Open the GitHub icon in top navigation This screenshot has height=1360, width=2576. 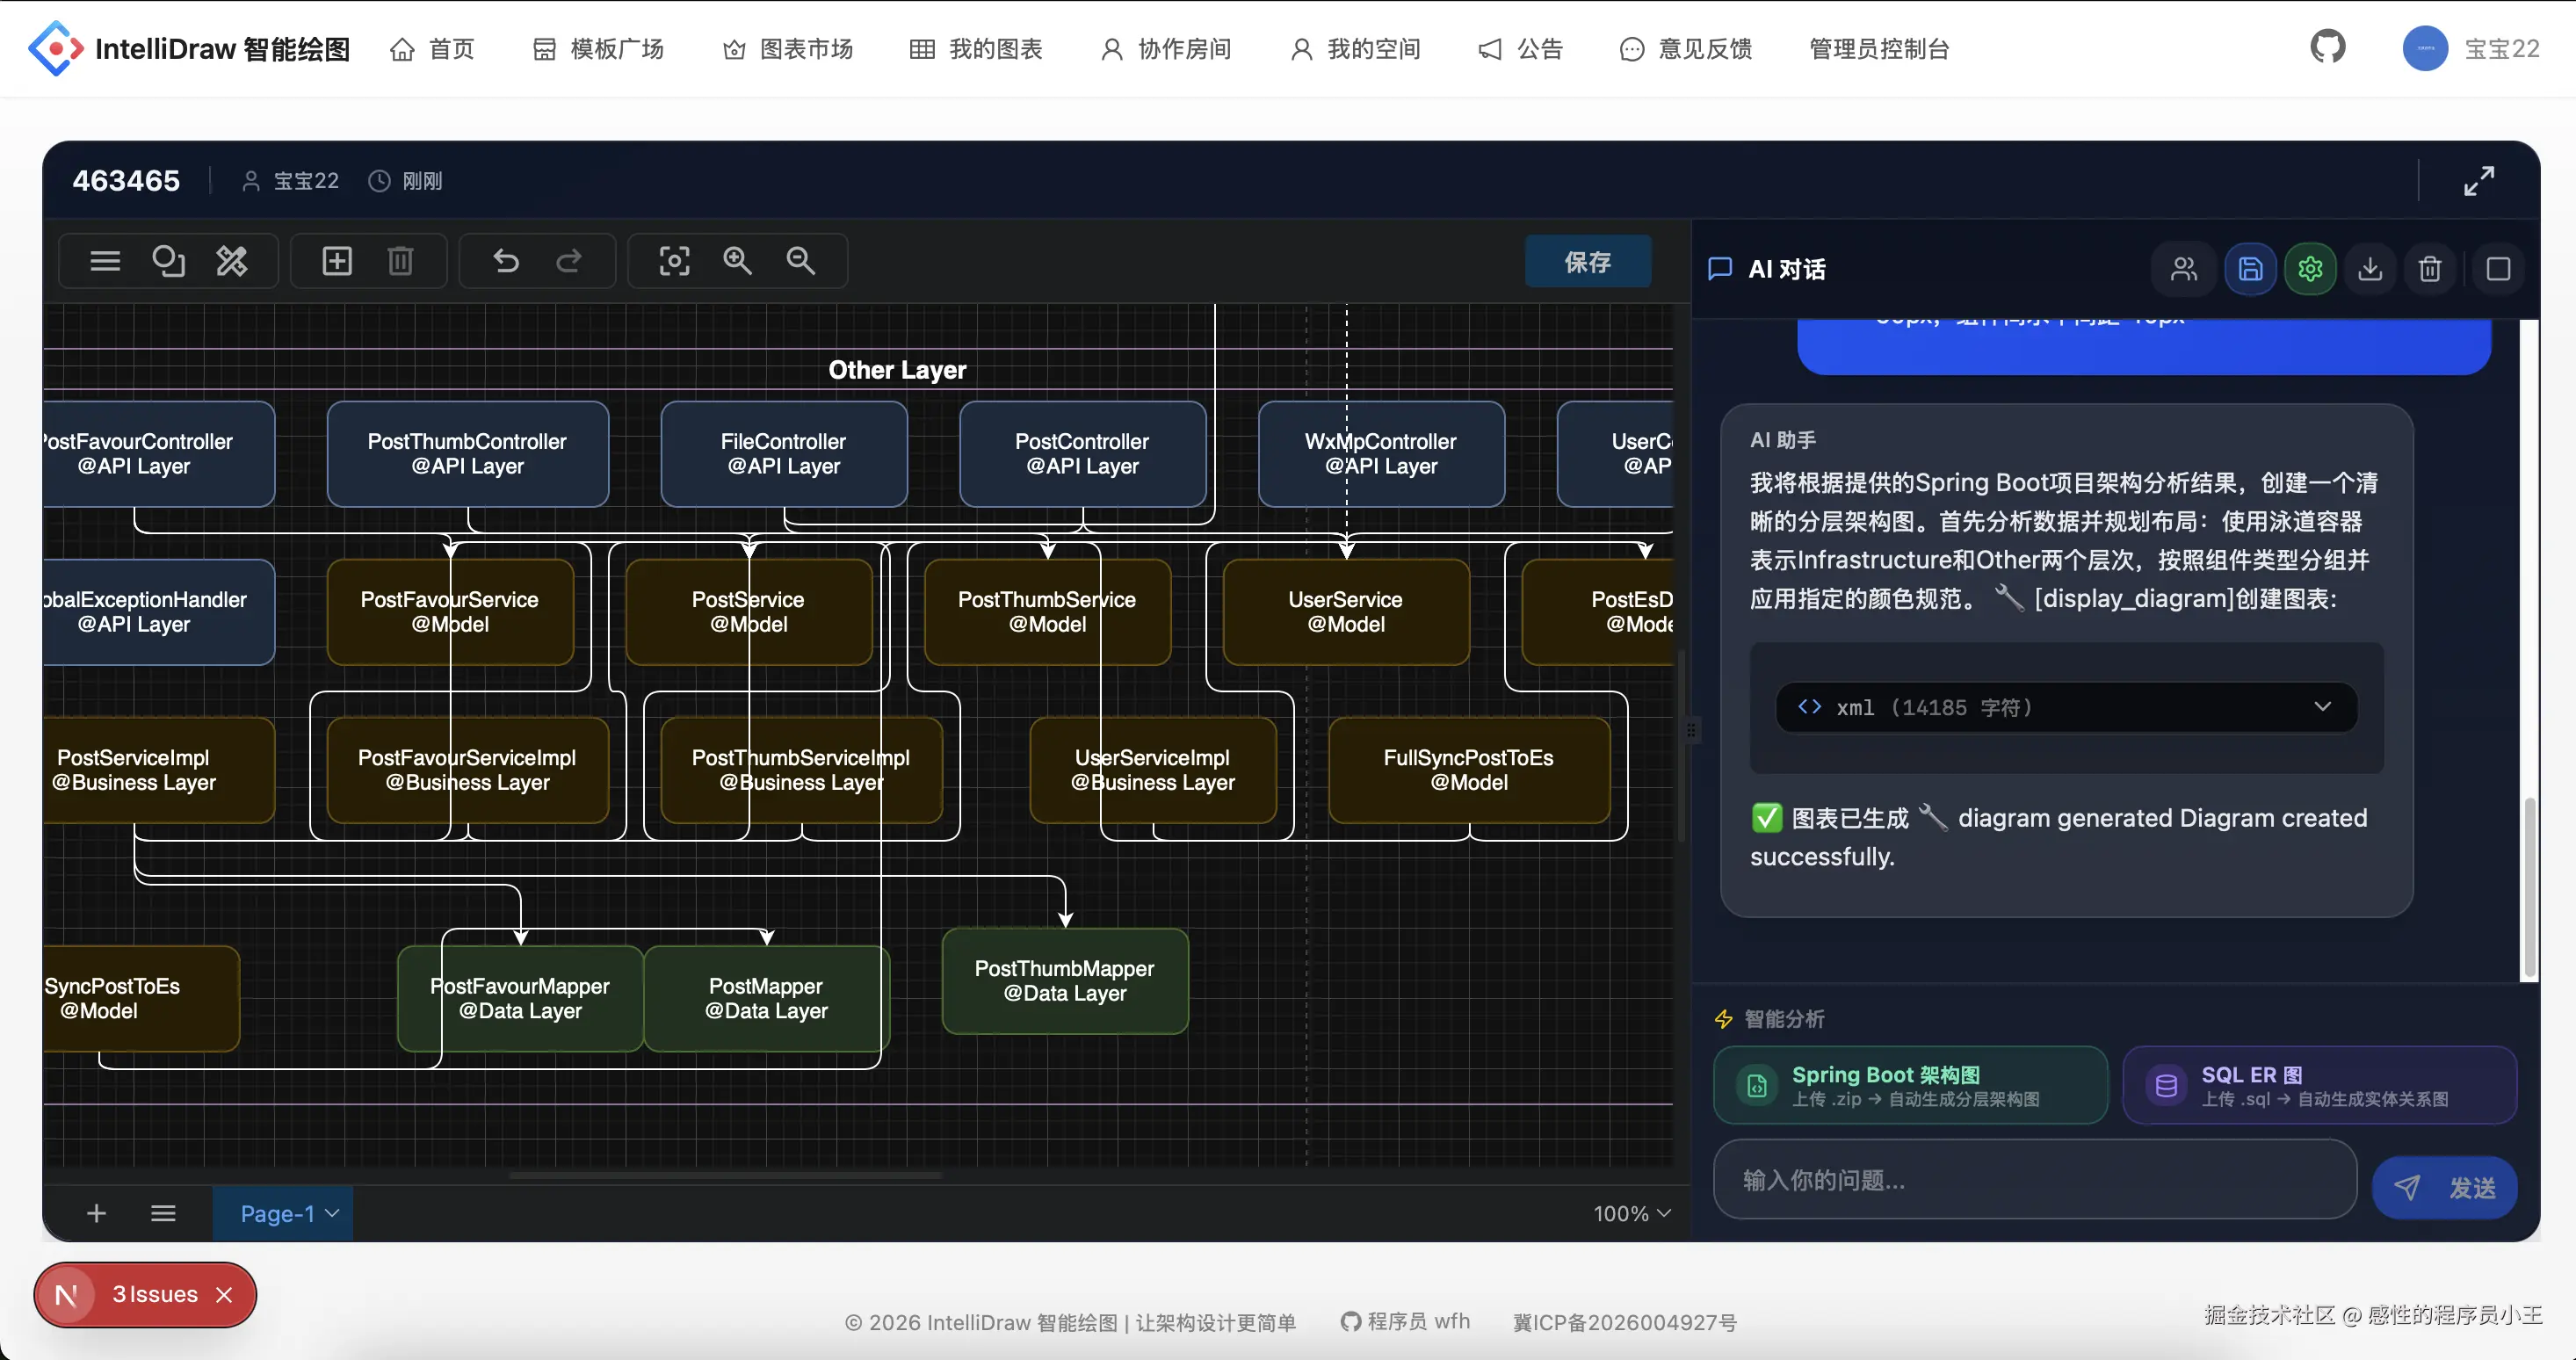[2328, 47]
